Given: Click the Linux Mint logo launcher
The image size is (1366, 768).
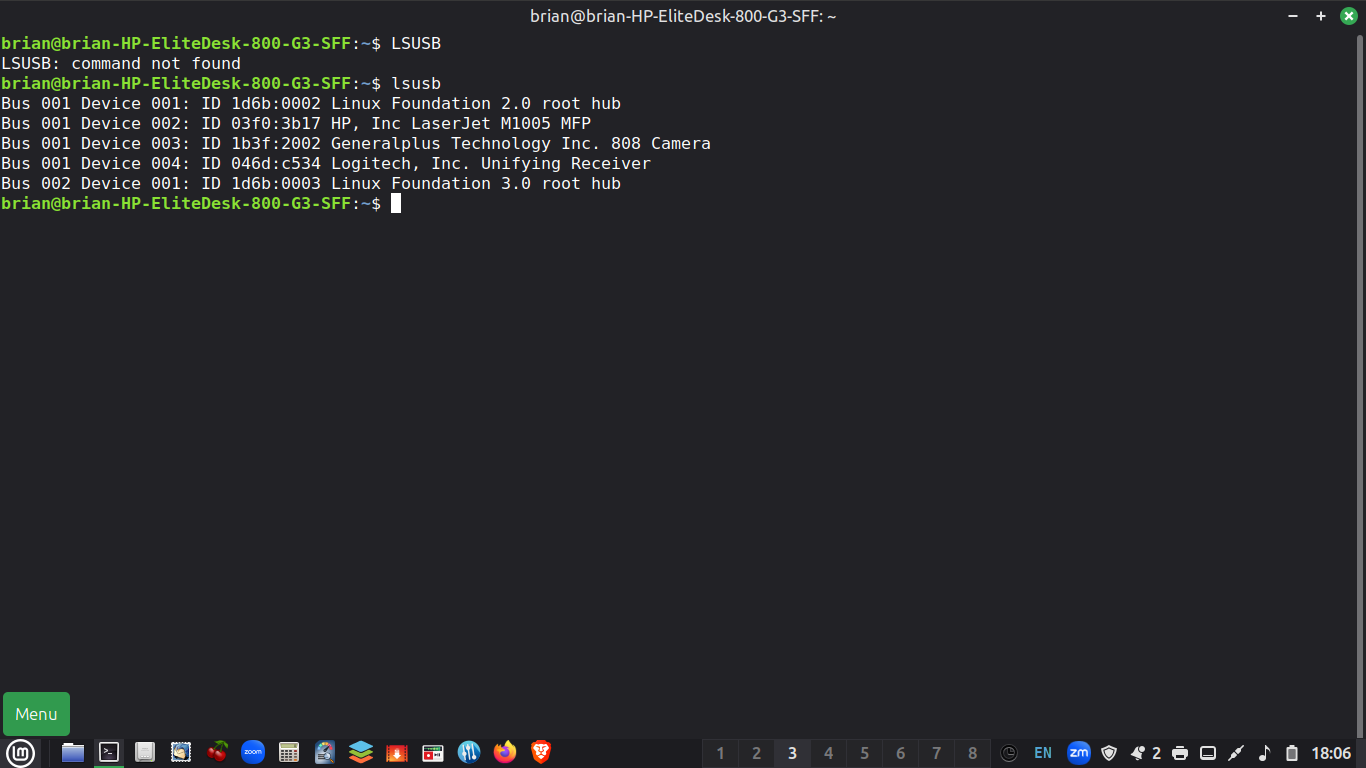Looking at the screenshot, I should [x=21, y=752].
